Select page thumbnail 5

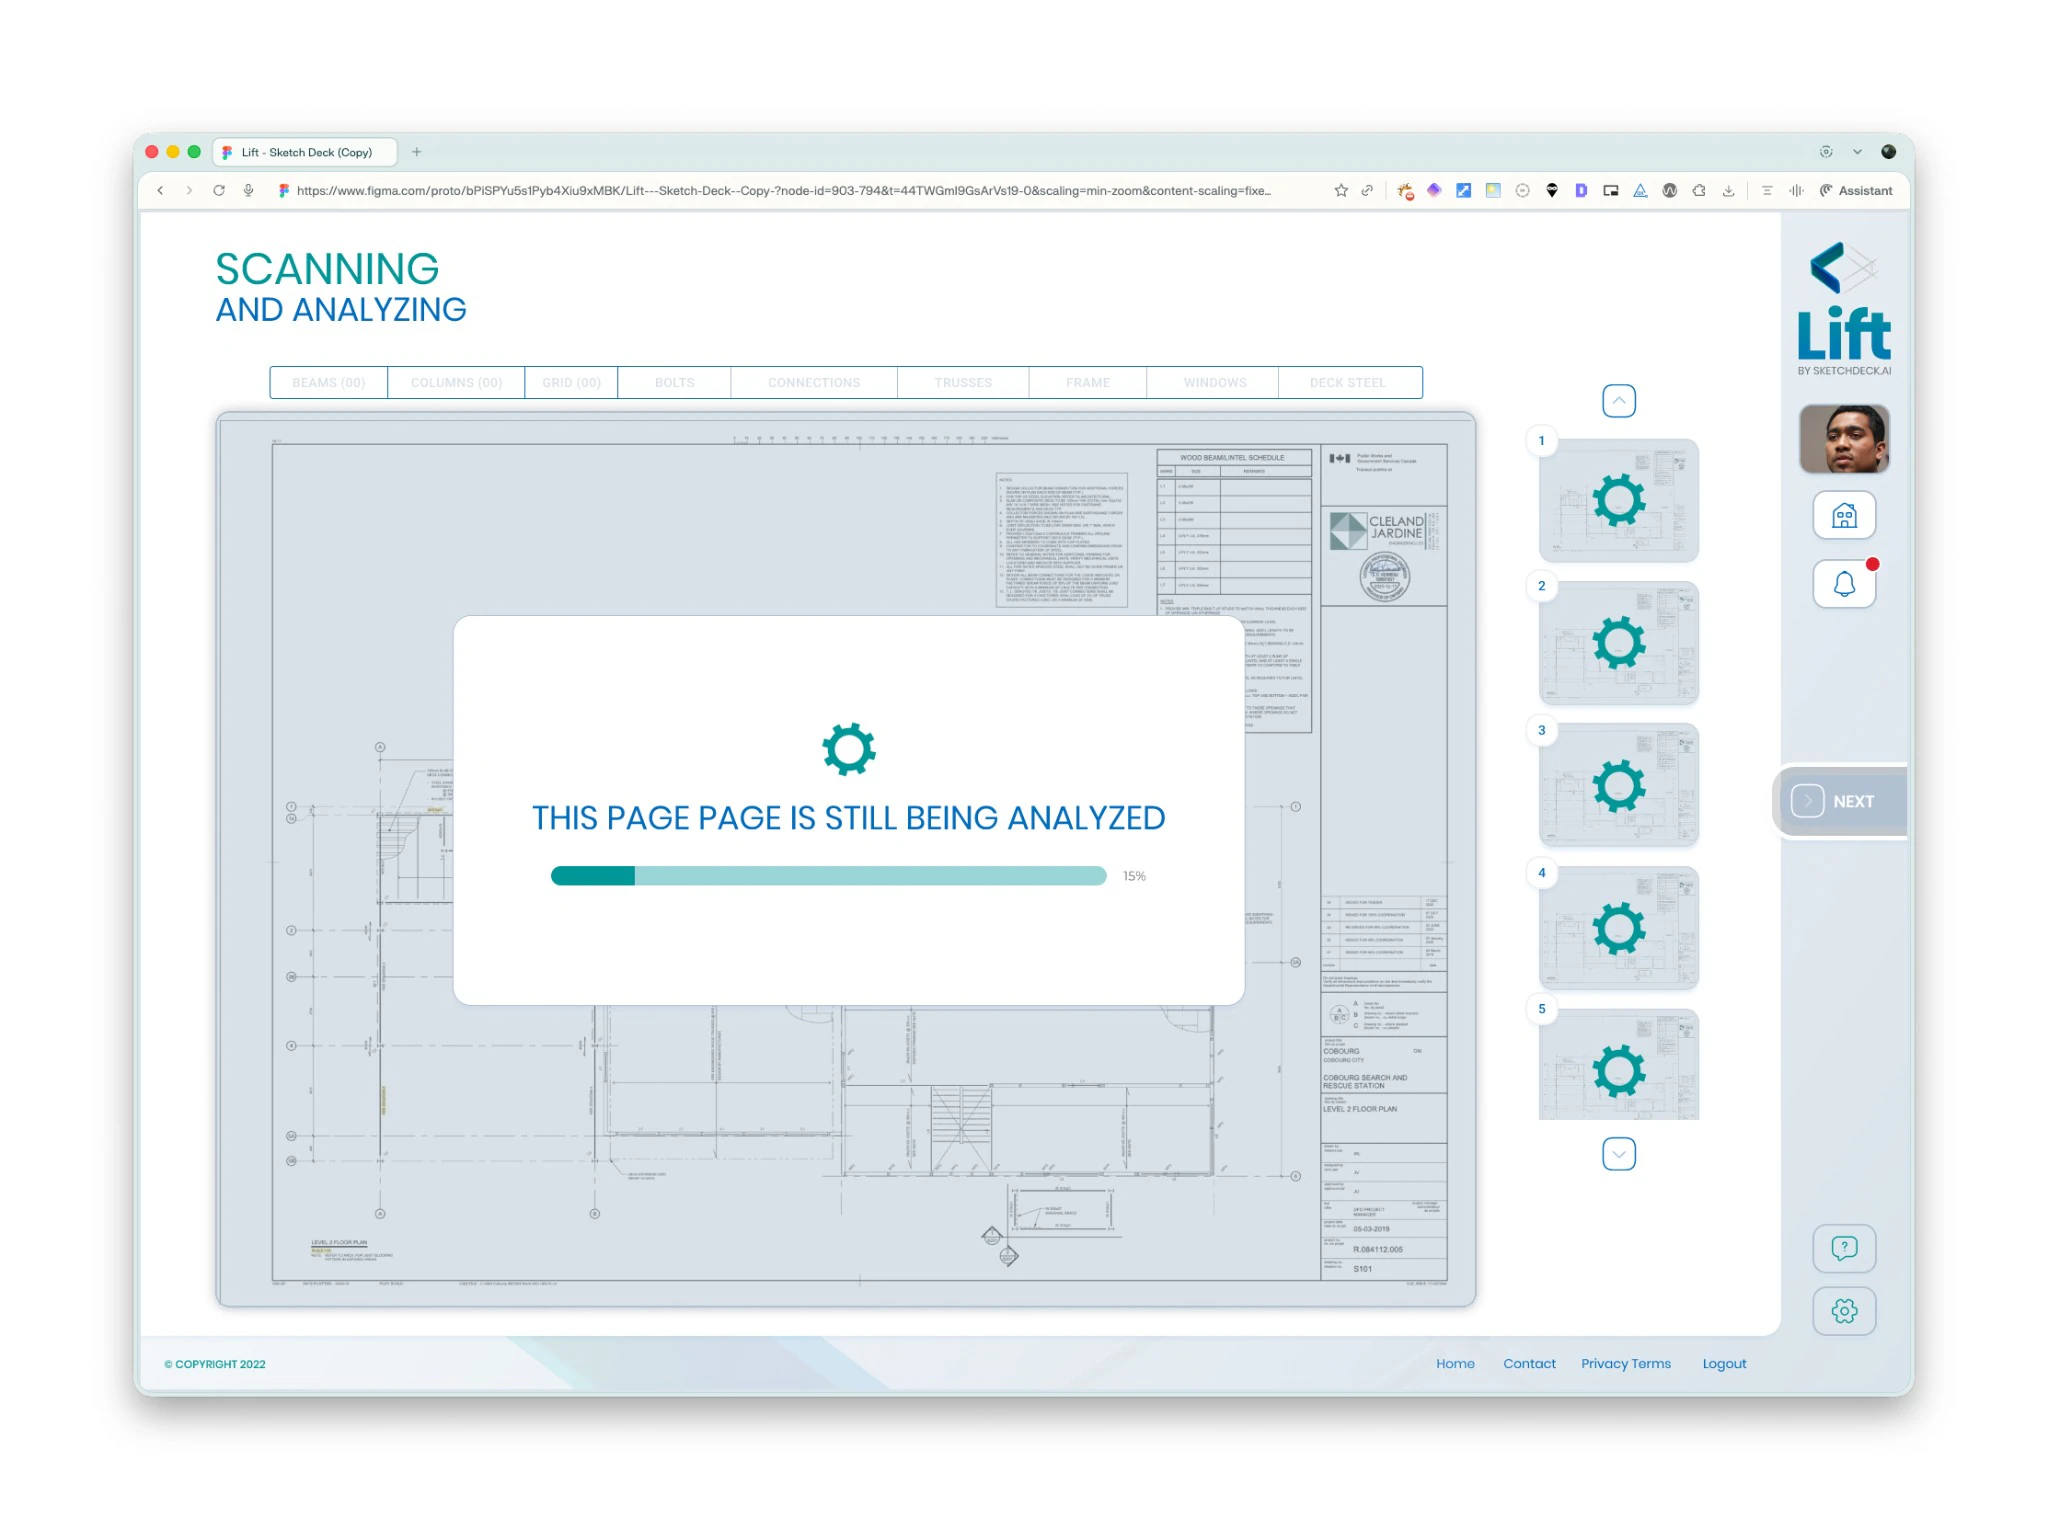pos(1619,1065)
